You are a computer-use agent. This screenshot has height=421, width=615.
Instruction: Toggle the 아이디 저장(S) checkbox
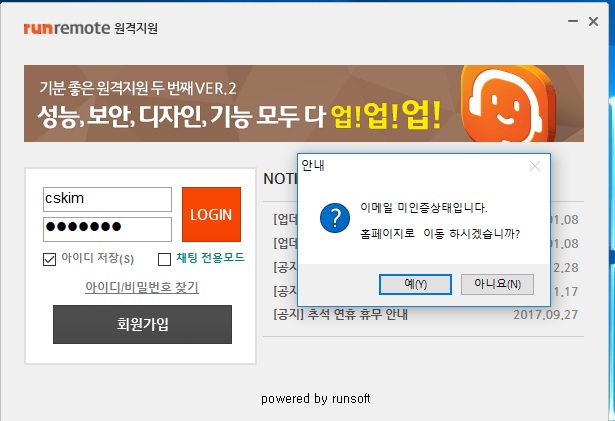(x=50, y=260)
